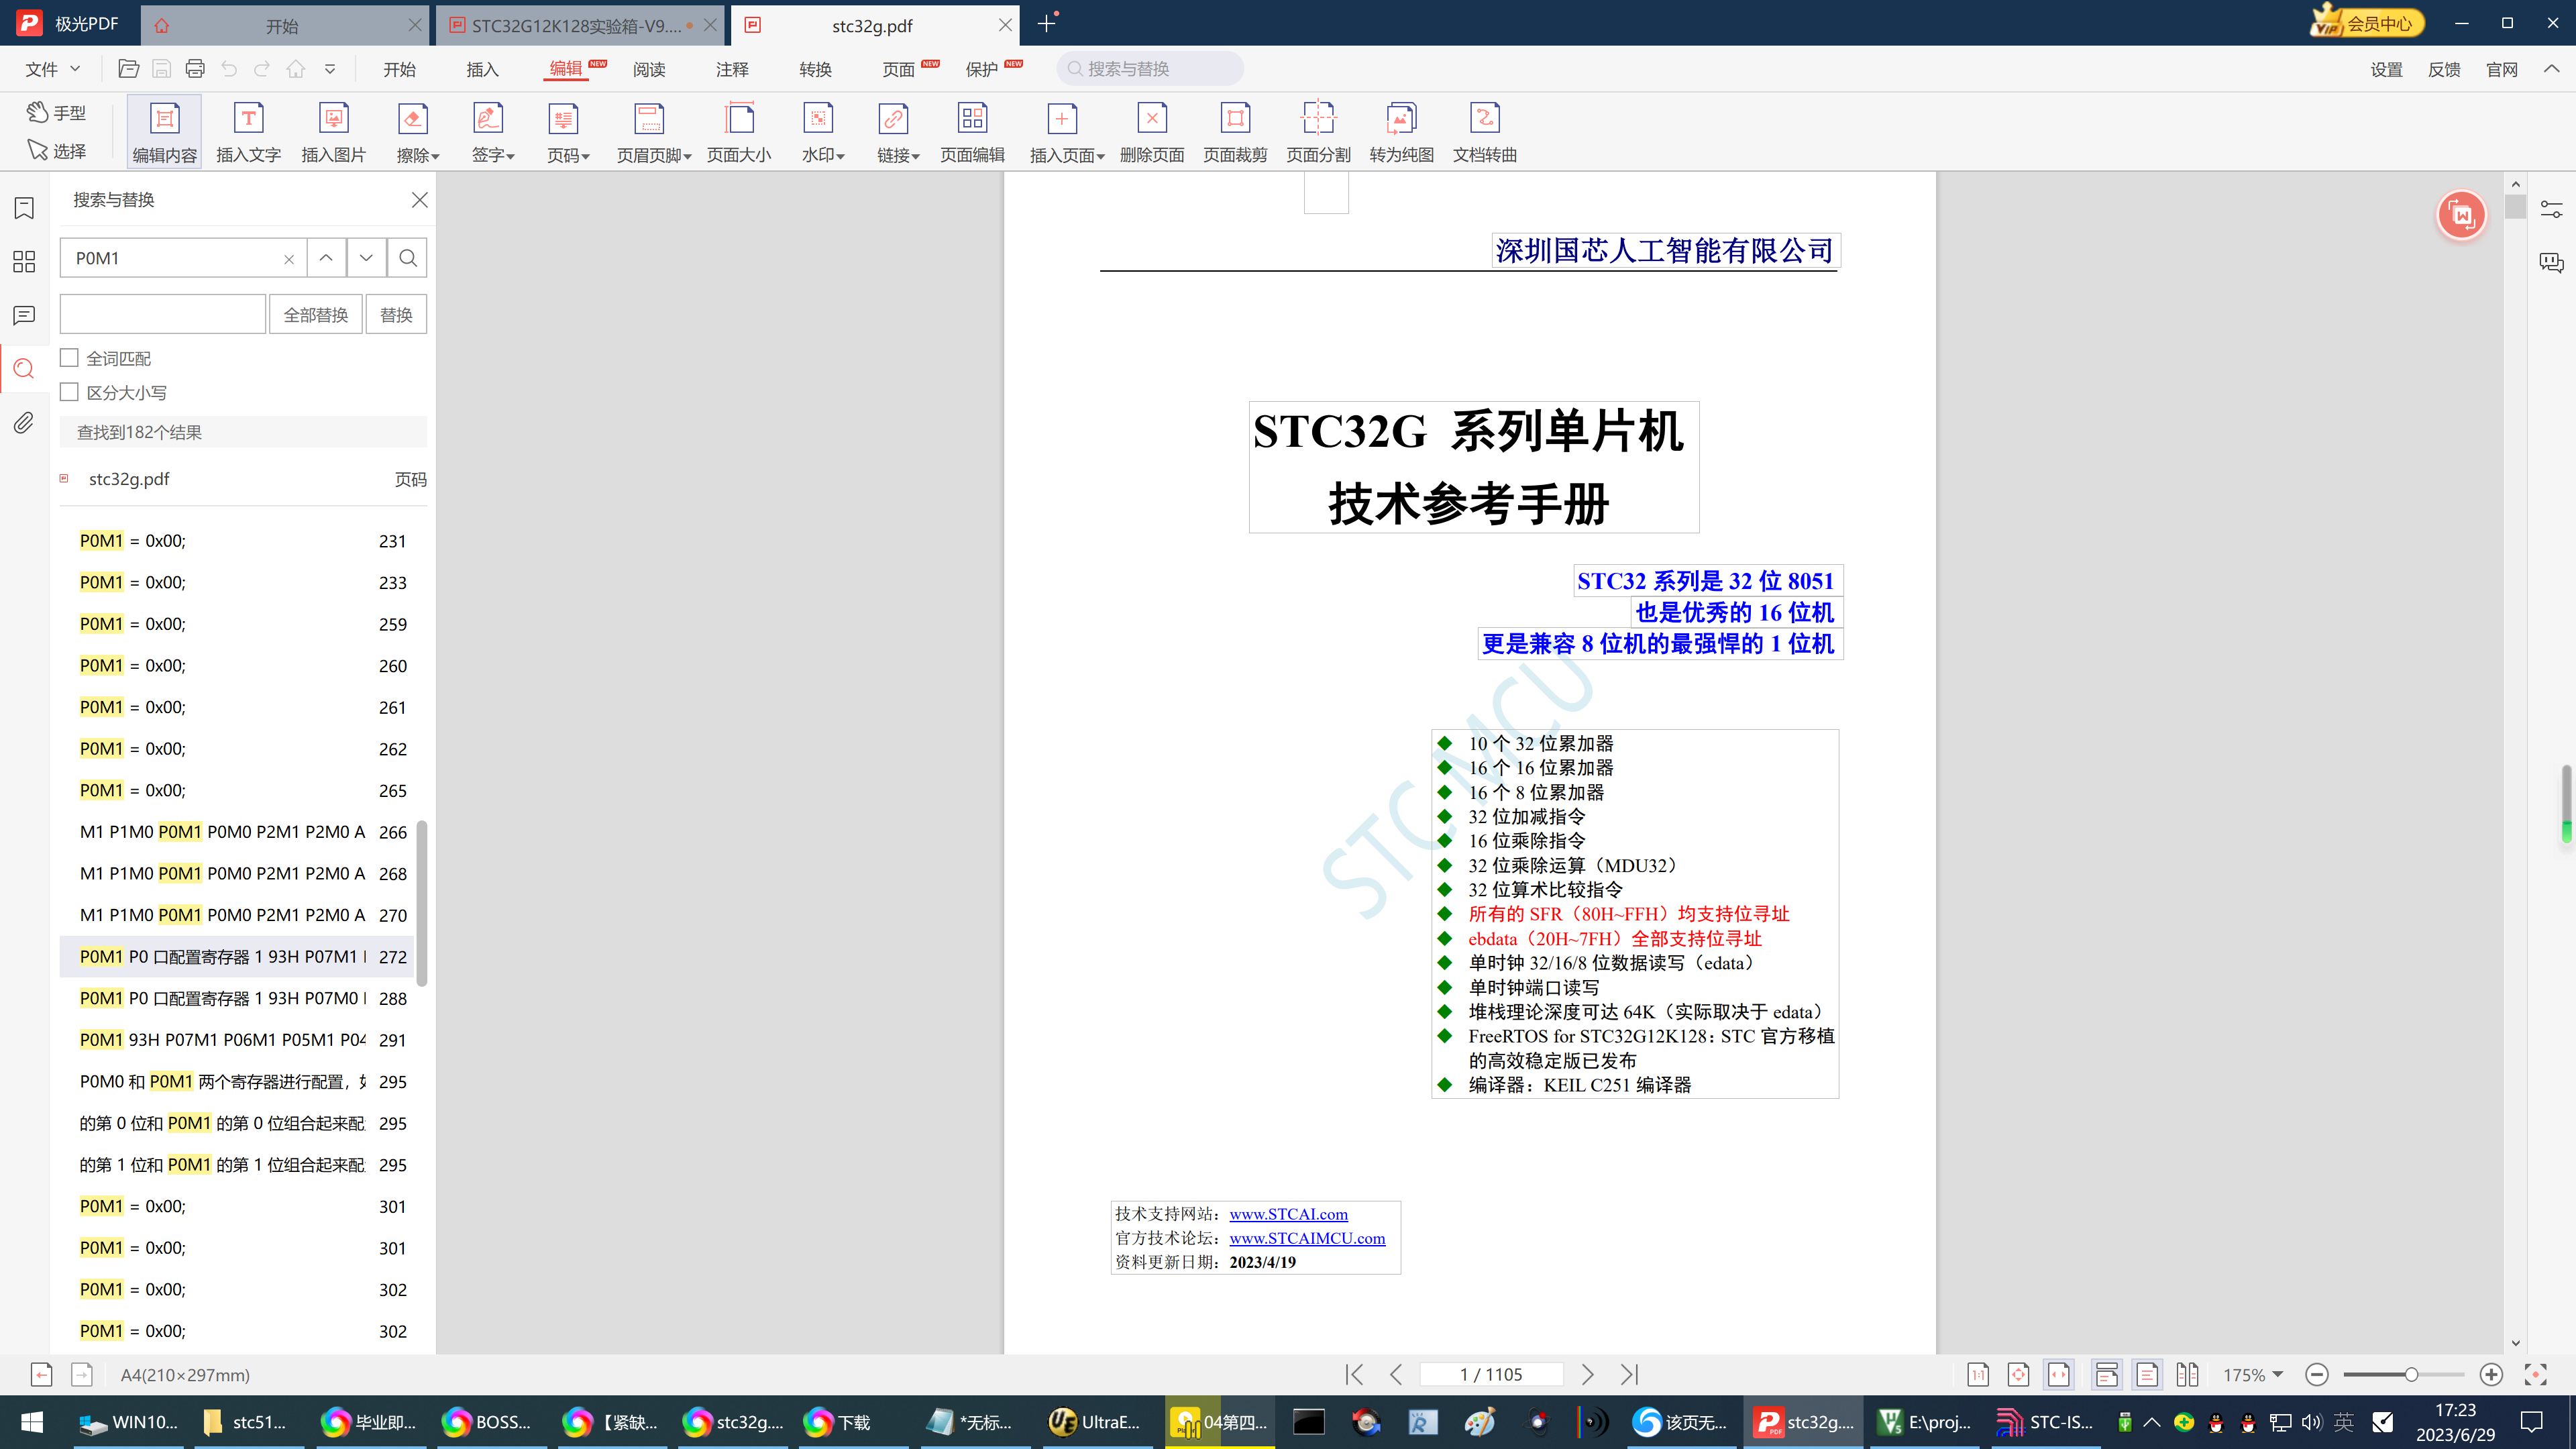
Task: Open the bookmarks sidebar panel
Action: click(24, 208)
